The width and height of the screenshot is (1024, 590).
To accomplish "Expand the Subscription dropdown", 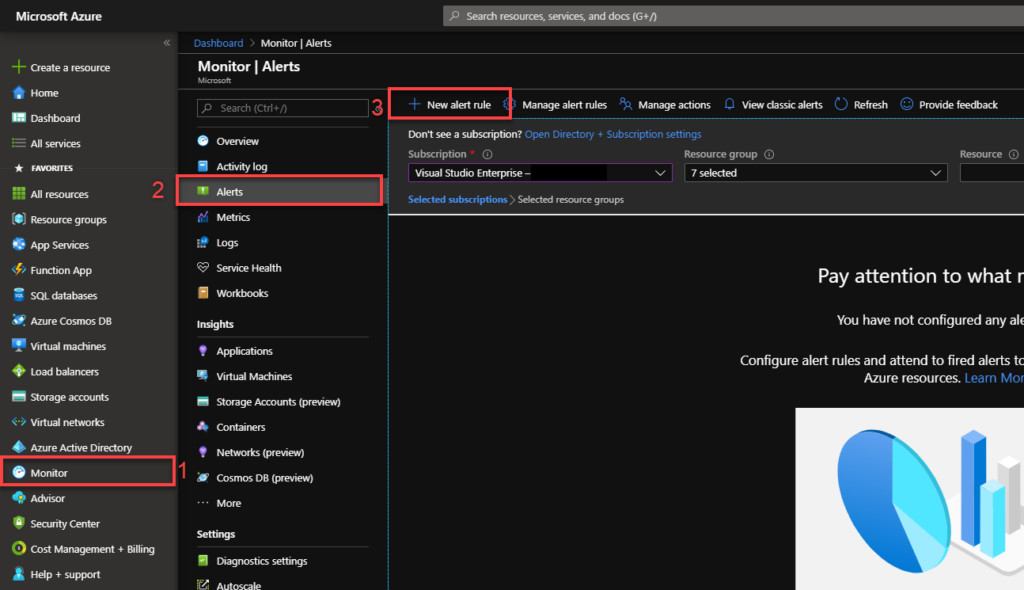I will tap(538, 172).
